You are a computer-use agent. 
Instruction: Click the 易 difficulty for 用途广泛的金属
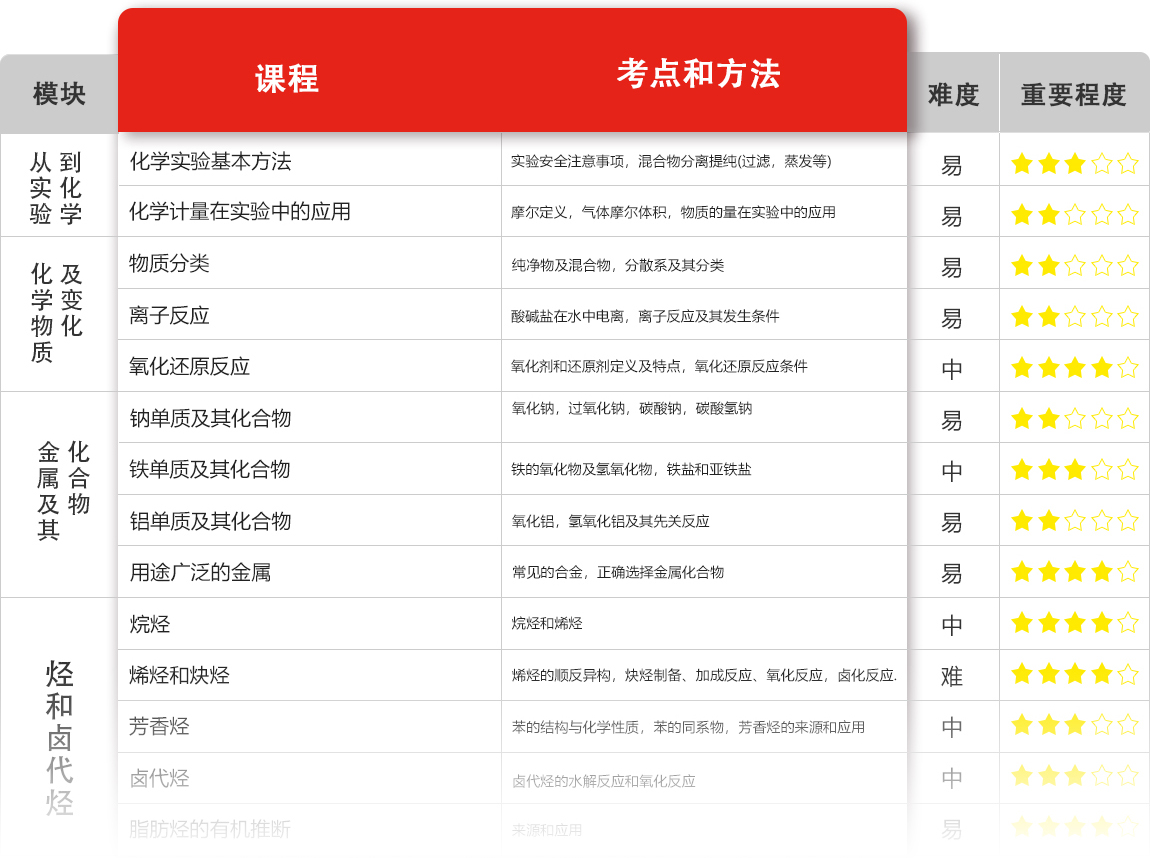coord(952,573)
